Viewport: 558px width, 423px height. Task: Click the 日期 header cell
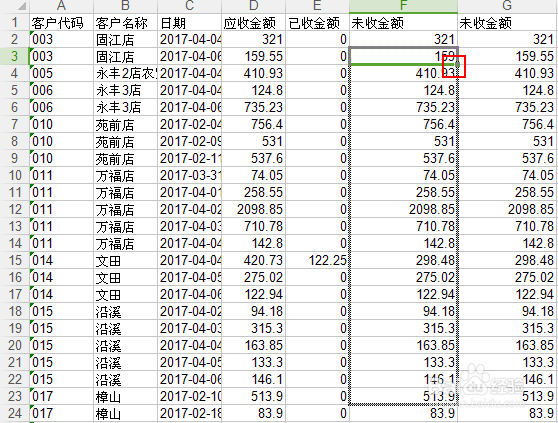[x=189, y=22]
